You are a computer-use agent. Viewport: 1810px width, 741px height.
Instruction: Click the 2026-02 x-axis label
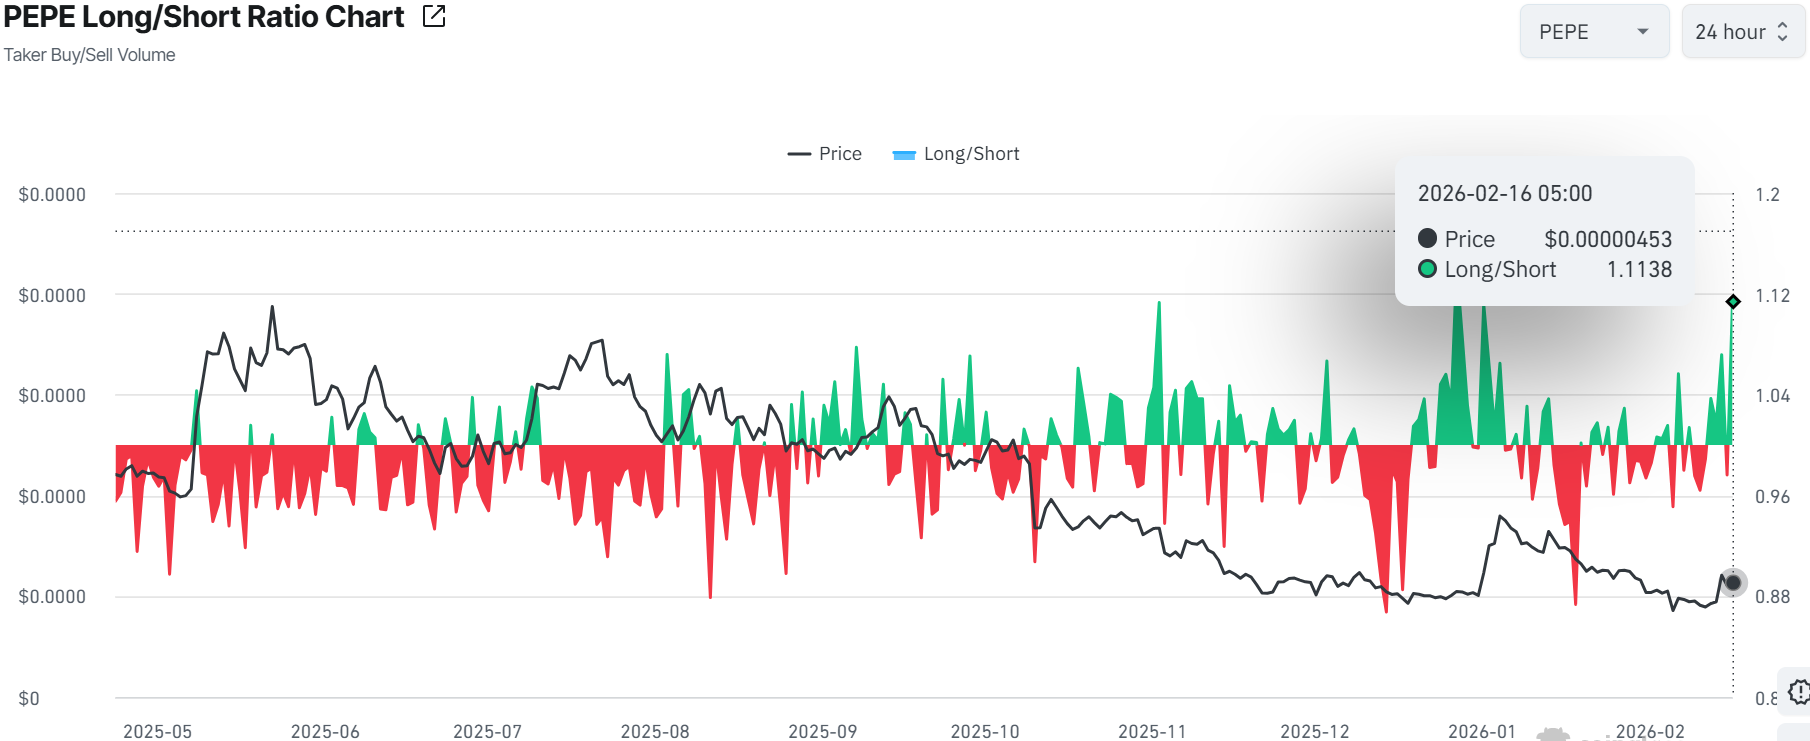point(1650,731)
